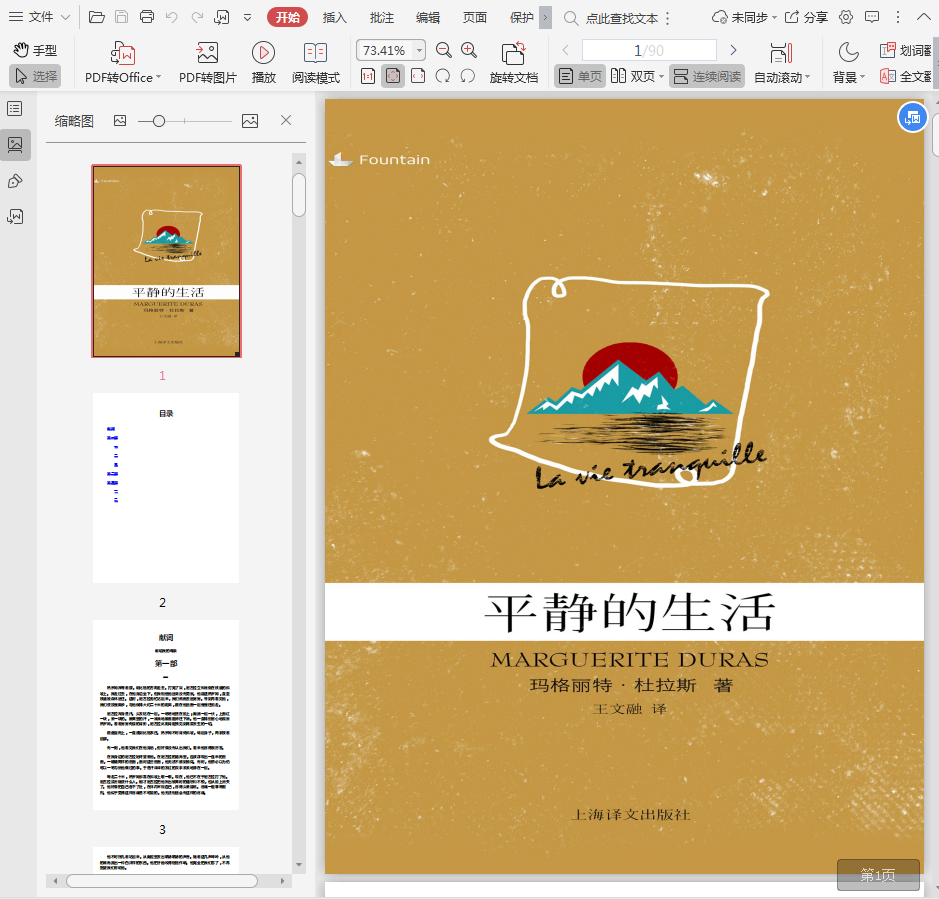Open the zoom percentage dropdown
Screen dimensions: 939x899
pyautogui.click(x=418, y=50)
